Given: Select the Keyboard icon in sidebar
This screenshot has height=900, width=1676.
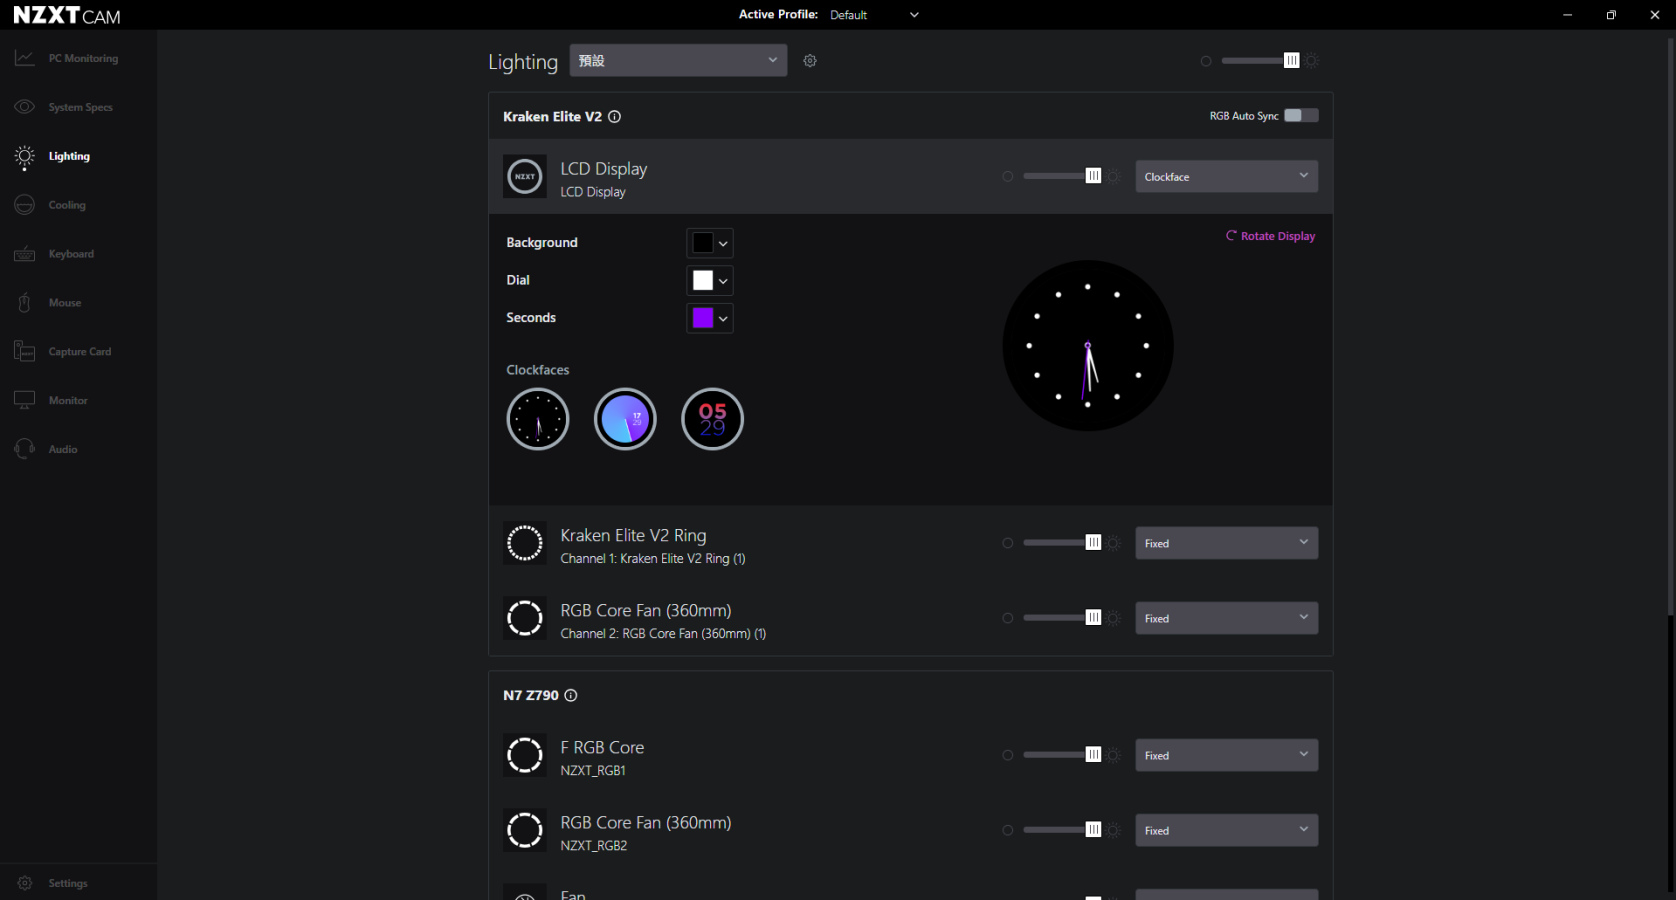Looking at the screenshot, I should point(25,254).
